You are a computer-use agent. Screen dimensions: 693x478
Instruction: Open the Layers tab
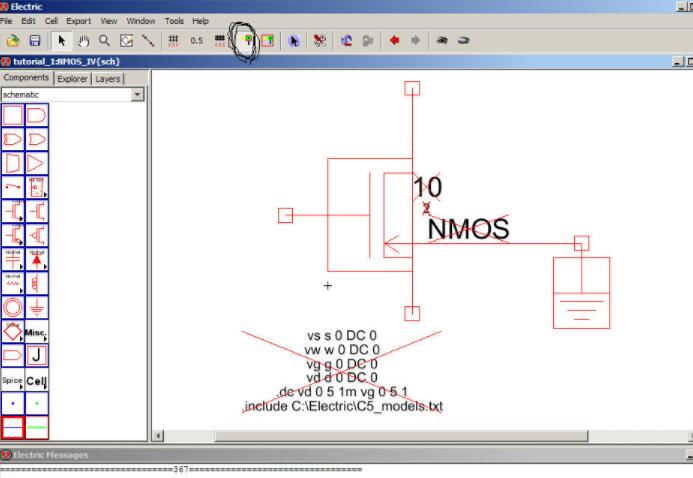click(108, 78)
